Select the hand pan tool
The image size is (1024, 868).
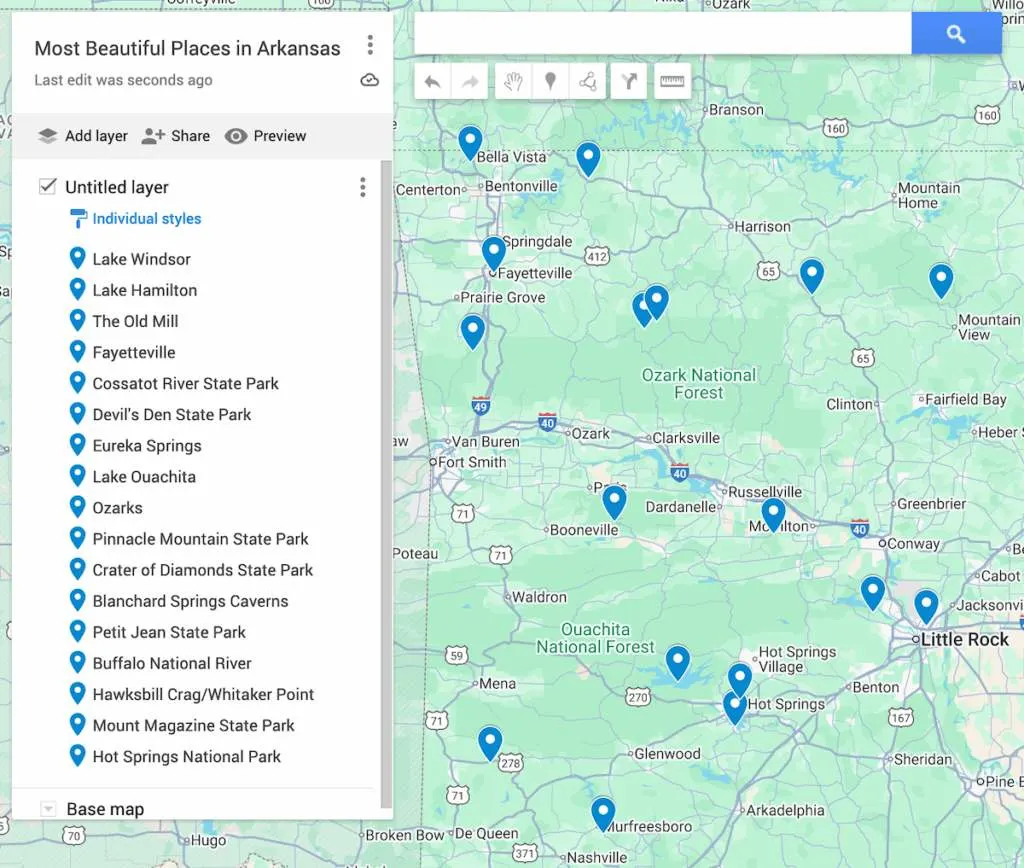513,82
